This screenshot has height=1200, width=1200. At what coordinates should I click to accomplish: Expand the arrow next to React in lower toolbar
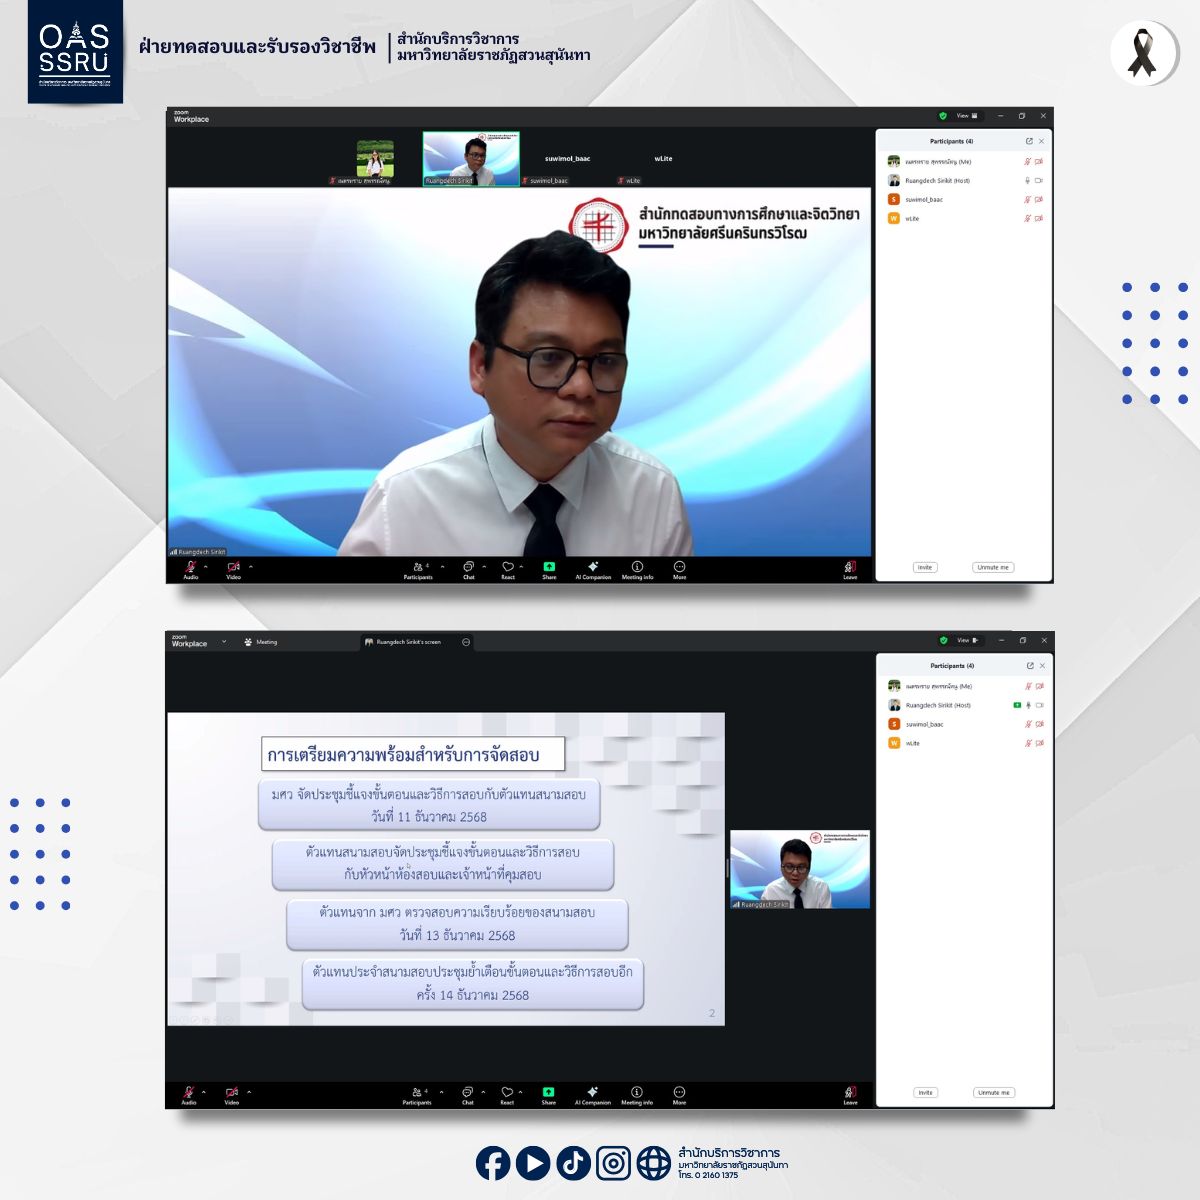[521, 1091]
